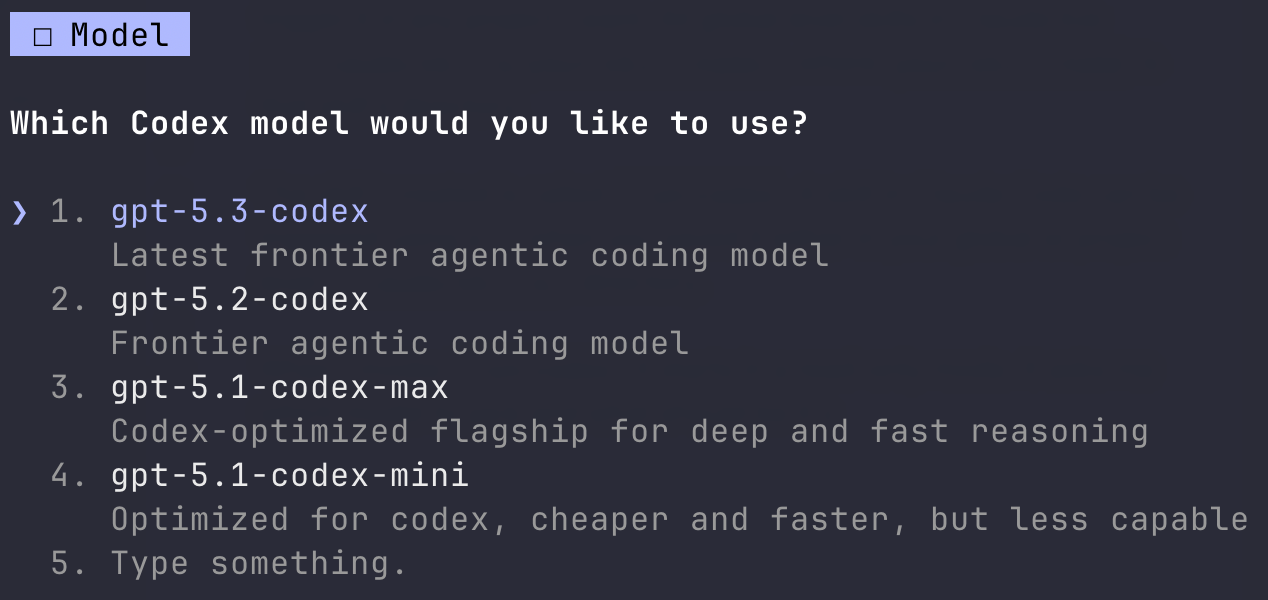Click the 'Frontier agentic coding model' description
Viewport: 1268px width, 600px height.
pos(400,343)
